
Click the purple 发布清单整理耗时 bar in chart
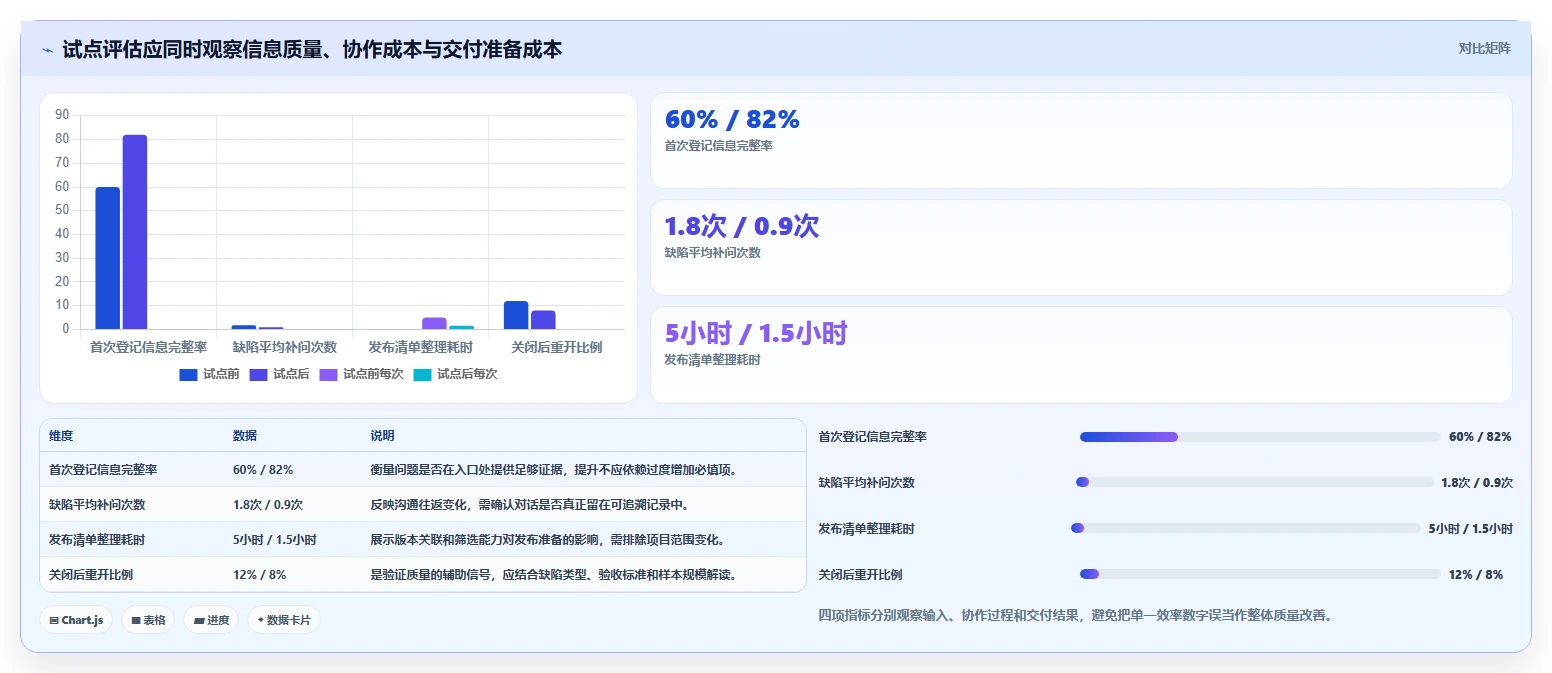434,323
